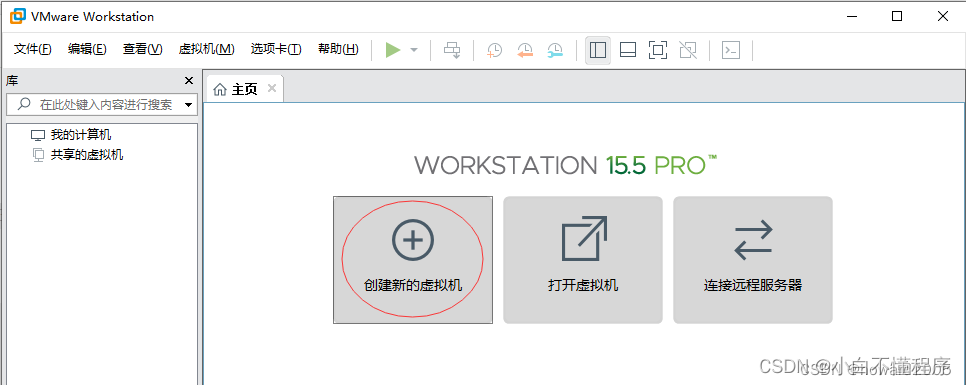Switch to the 主页 tab

click(244, 89)
